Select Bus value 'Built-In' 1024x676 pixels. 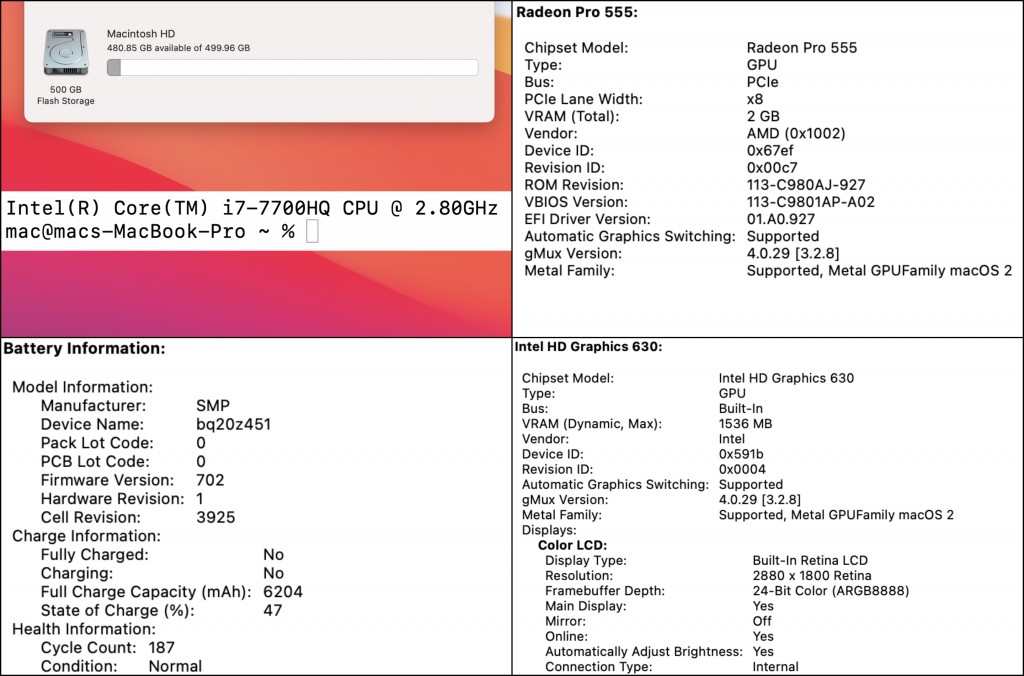point(741,409)
